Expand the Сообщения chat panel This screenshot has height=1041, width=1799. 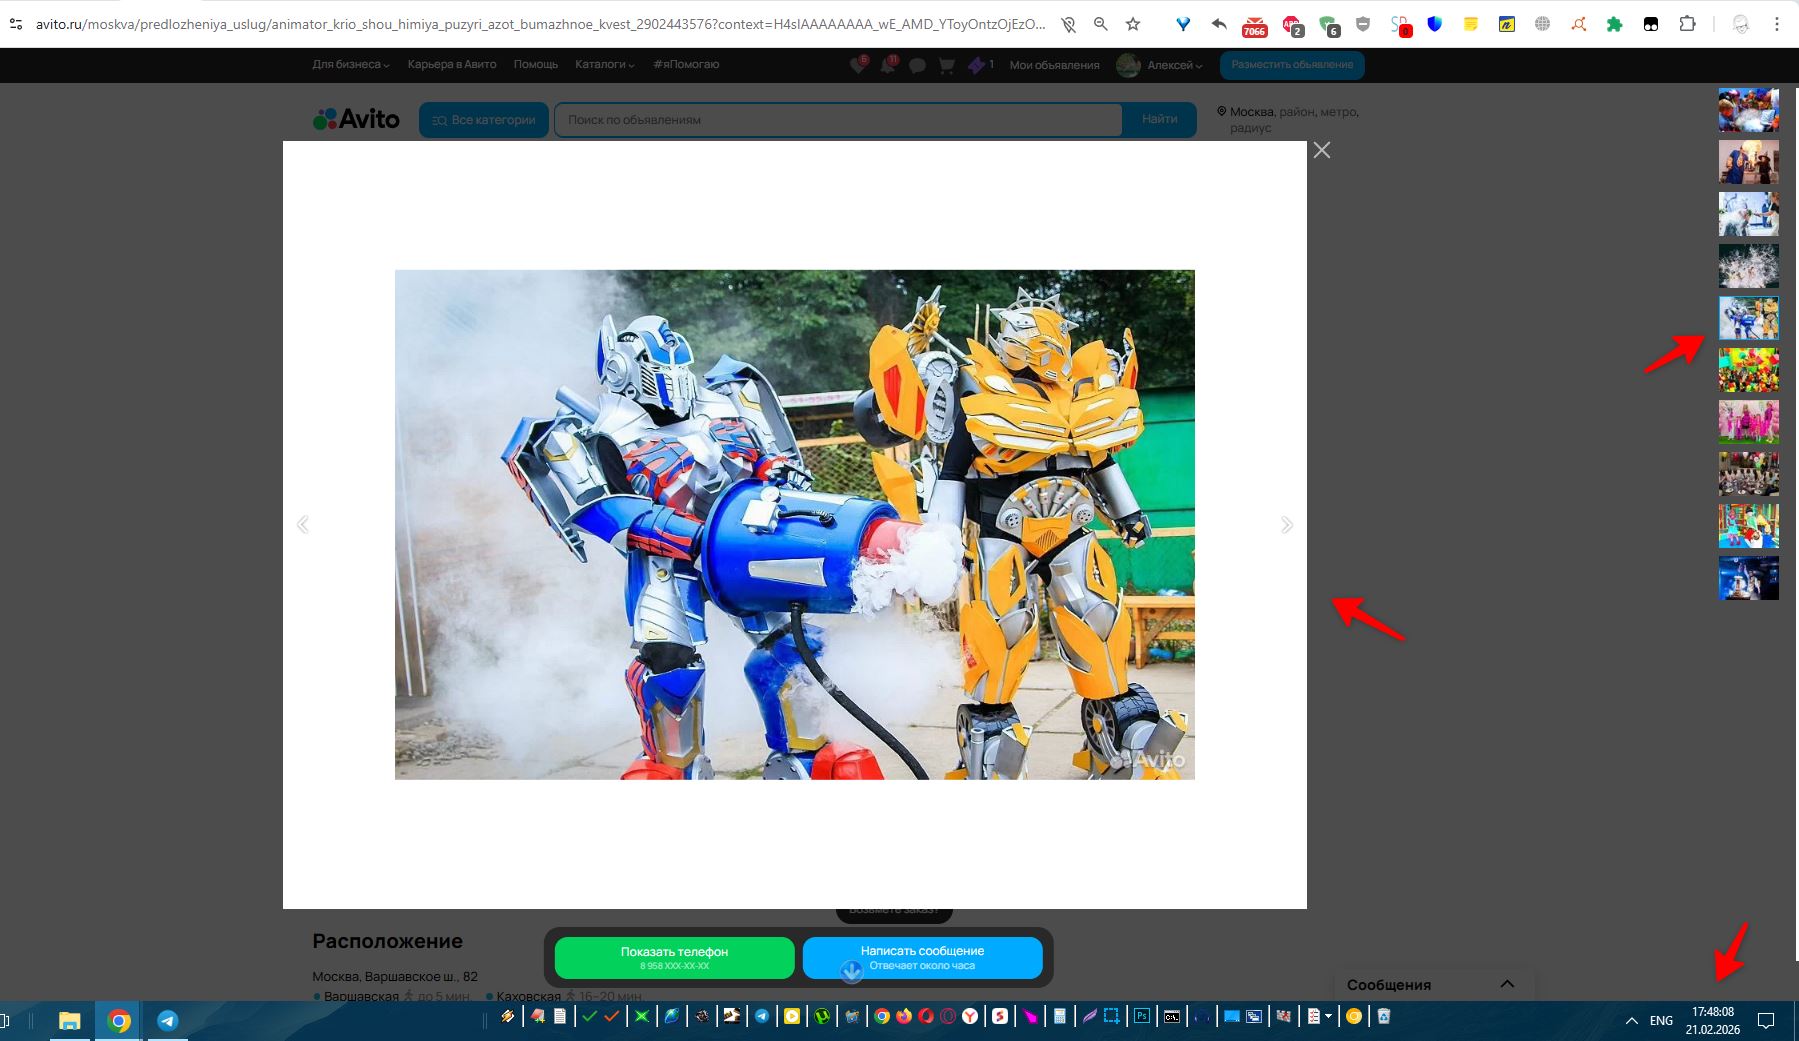[1506, 984]
